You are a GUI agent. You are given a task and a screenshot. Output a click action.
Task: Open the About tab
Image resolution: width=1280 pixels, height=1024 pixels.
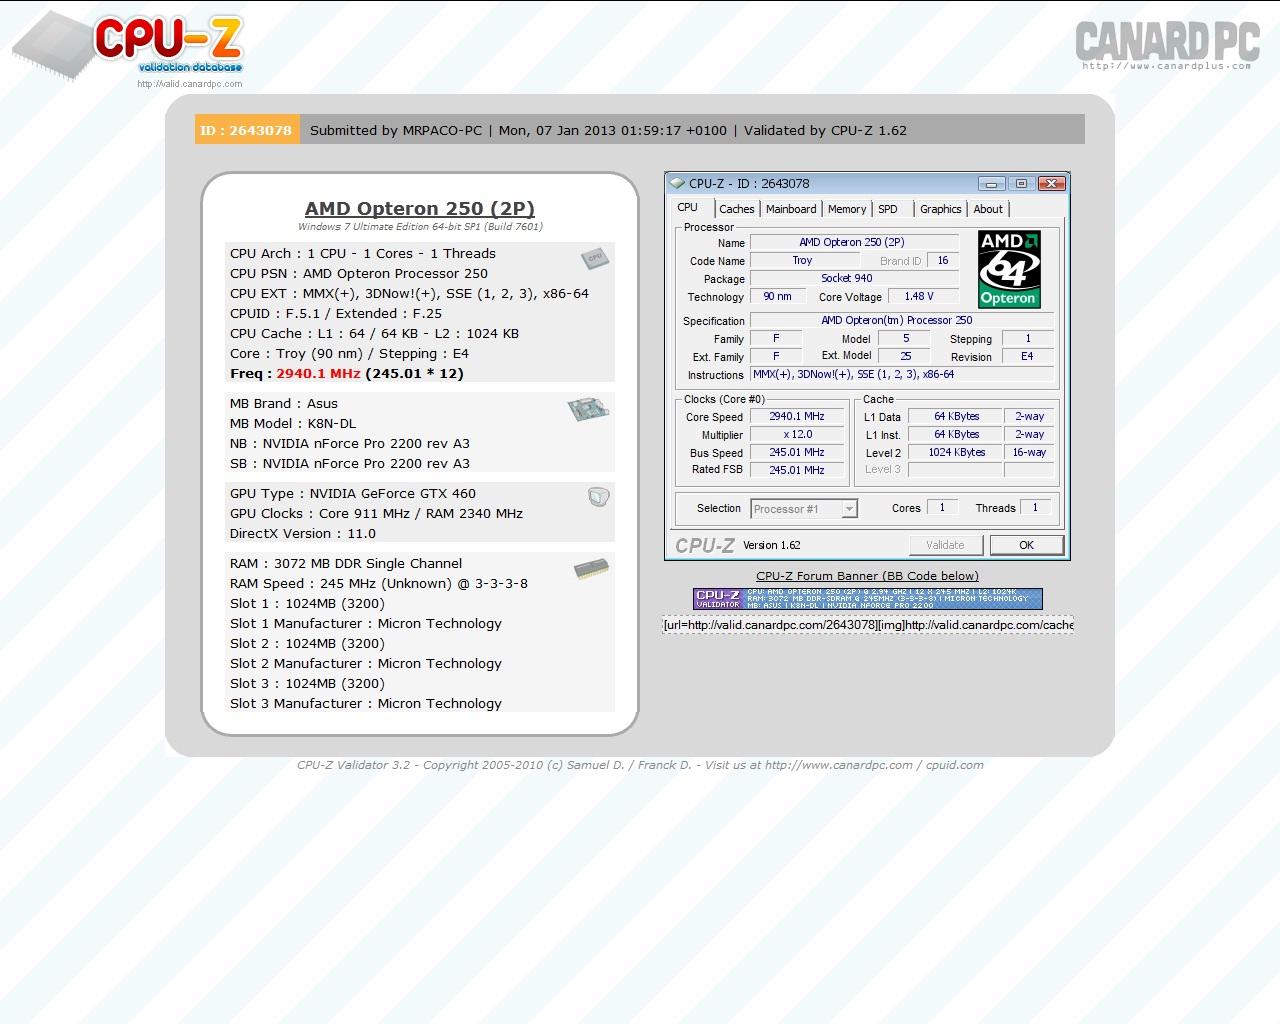[x=988, y=209]
